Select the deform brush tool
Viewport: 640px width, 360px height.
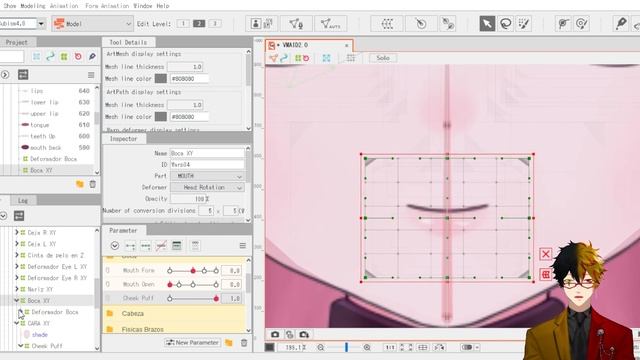(581, 24)
